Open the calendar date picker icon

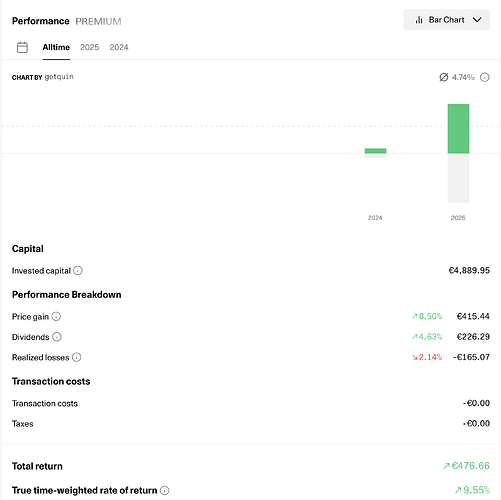pyautogui.click(x=22, y=47)
